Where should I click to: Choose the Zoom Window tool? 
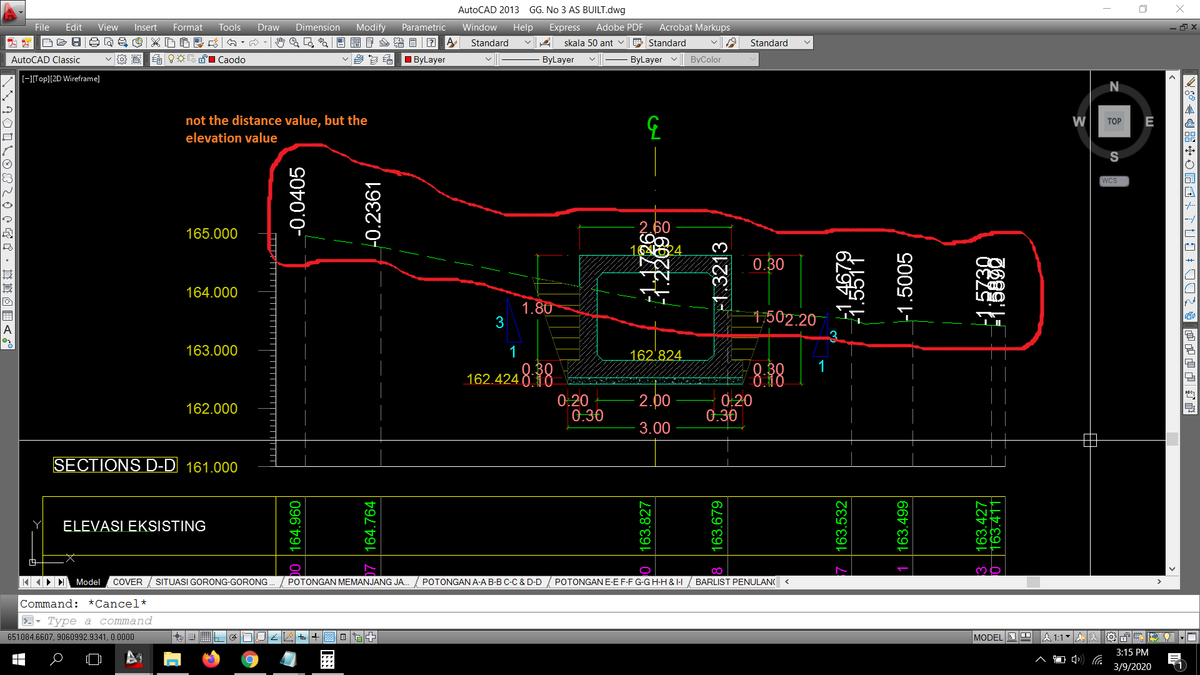[x=310, y=43]
